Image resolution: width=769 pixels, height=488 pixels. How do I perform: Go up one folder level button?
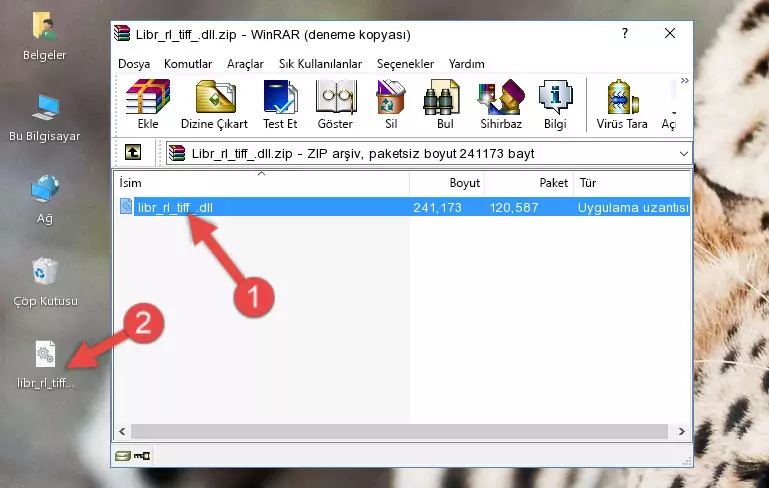pos(133,153)
